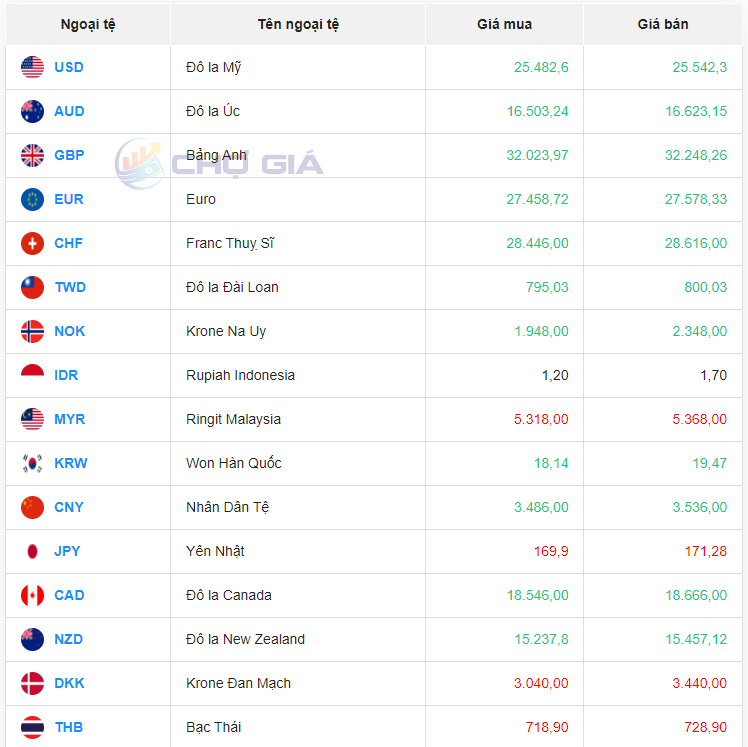Click the Tên ngoại tệ column header
This screenshot has height=747, width=748.
(x=297, y=24)
